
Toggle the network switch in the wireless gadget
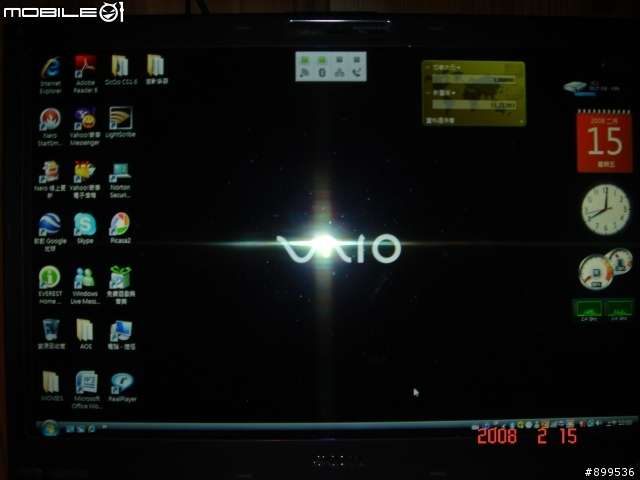point(340,67)
